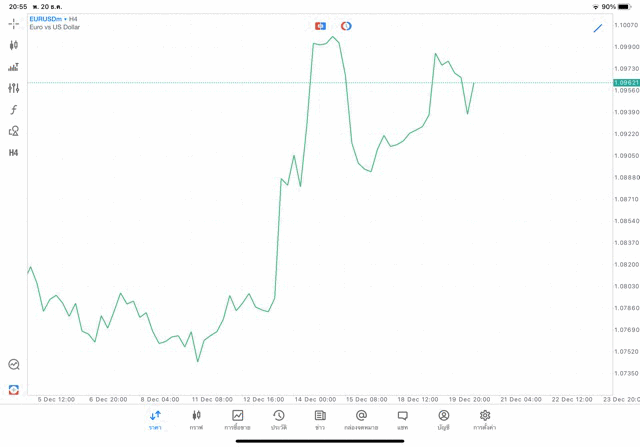The width and height of the screenshot is (640, 447).
Task: Switch to the กราฟ (Chart) tab
Action: point(196,419)
